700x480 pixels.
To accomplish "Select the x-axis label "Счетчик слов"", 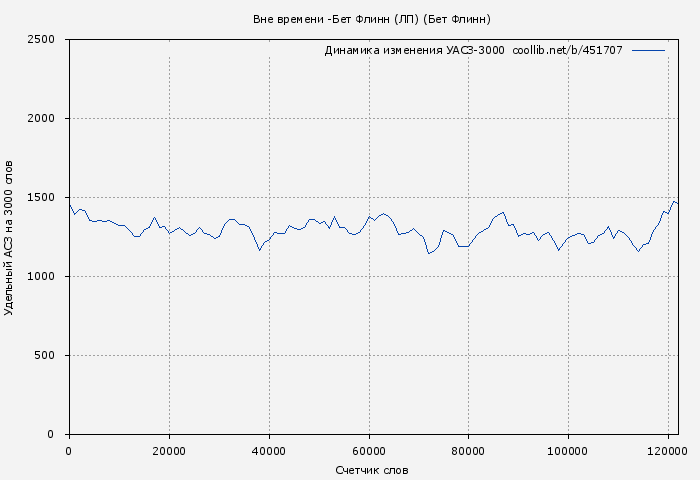I will [x=372, y=470].
